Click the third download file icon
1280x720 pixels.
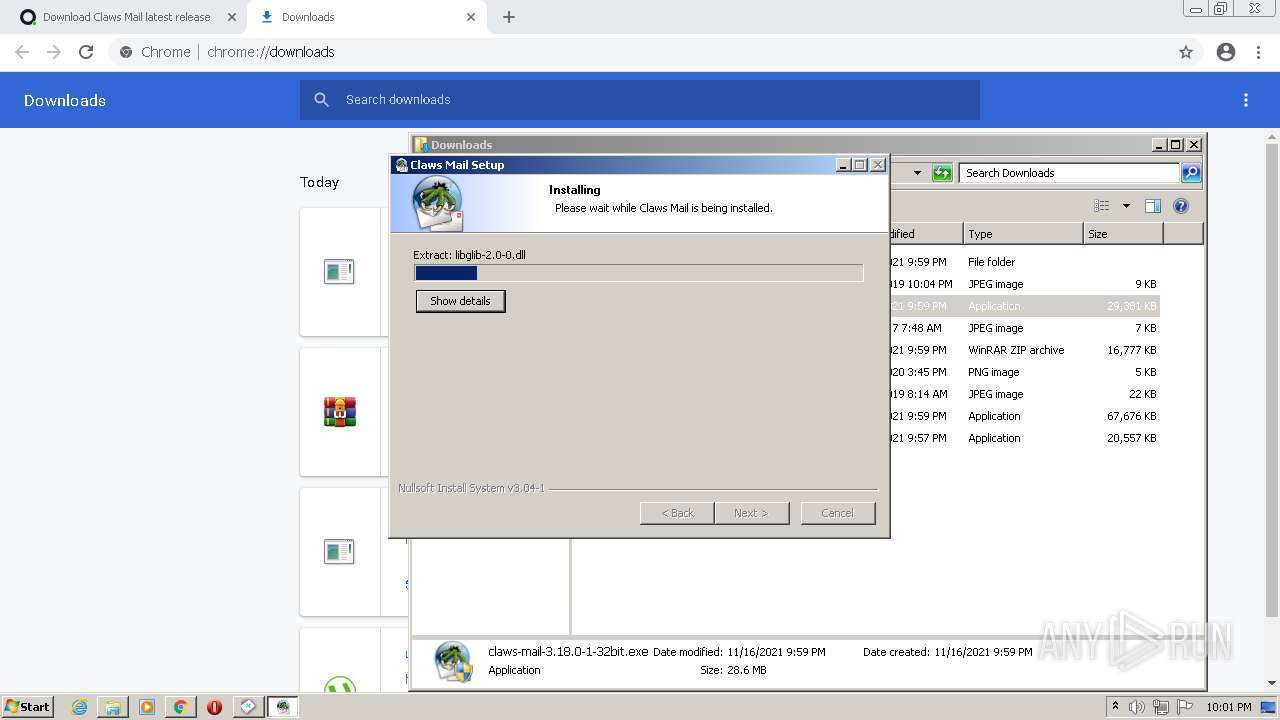click(339, 552)
